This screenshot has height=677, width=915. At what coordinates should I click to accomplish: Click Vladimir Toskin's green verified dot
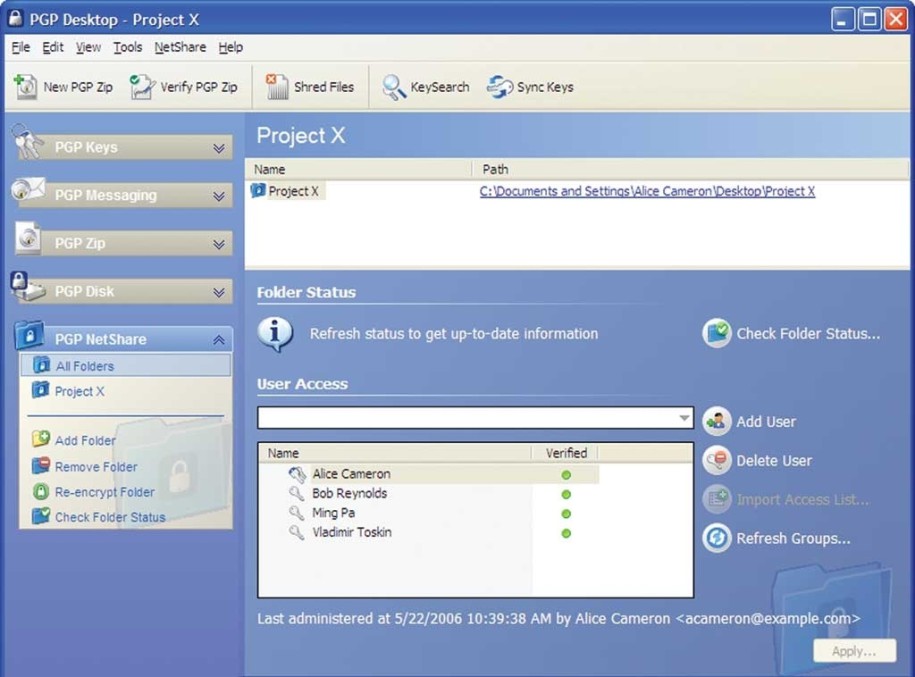[x=565, y=533]
